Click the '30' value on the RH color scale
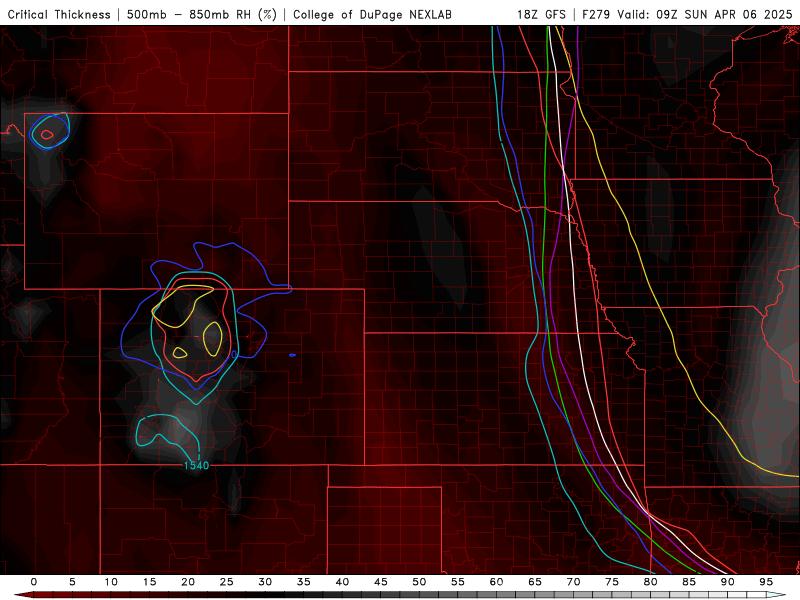Image resolution: width=800 pixels, height=600 pixels. pos(265,582)
